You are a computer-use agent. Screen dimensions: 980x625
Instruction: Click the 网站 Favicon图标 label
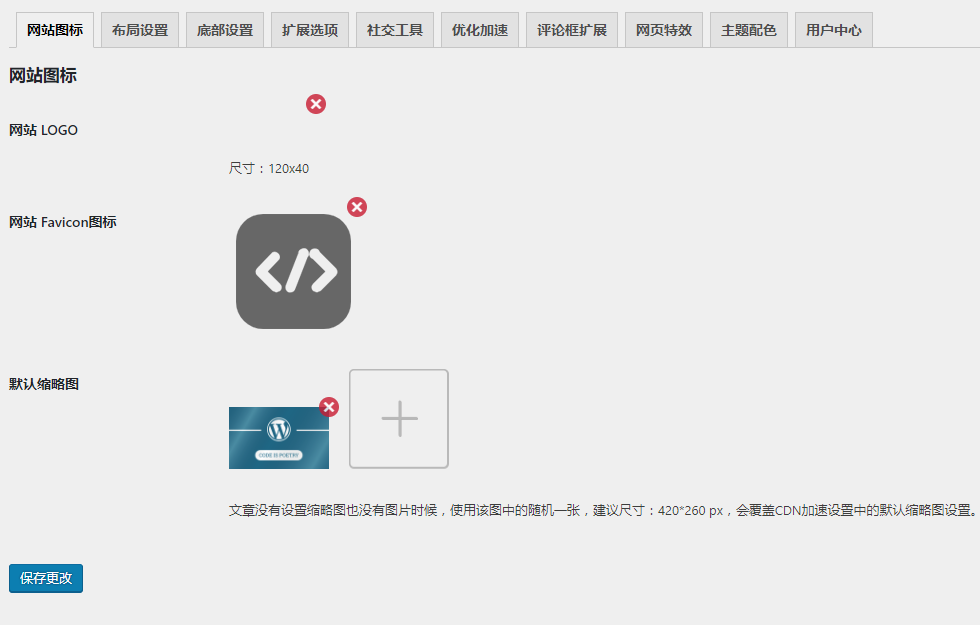[63, 222]
